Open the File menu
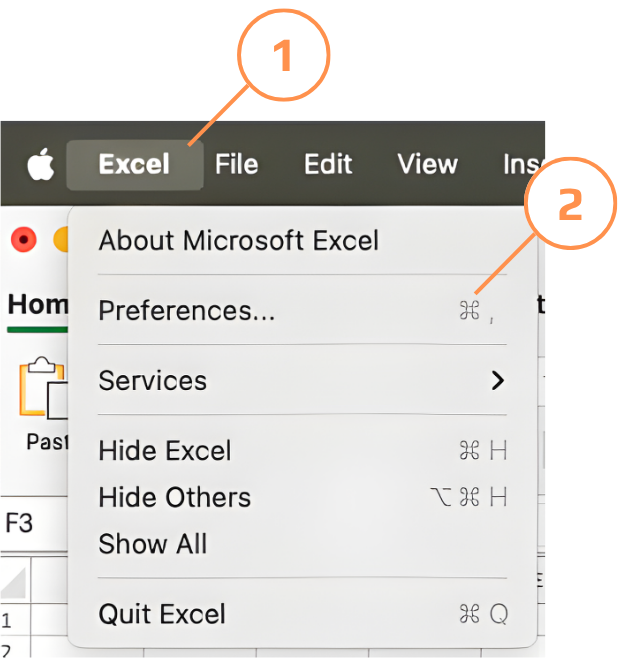This screenshot has height=662, width=627. click(236, 165)
